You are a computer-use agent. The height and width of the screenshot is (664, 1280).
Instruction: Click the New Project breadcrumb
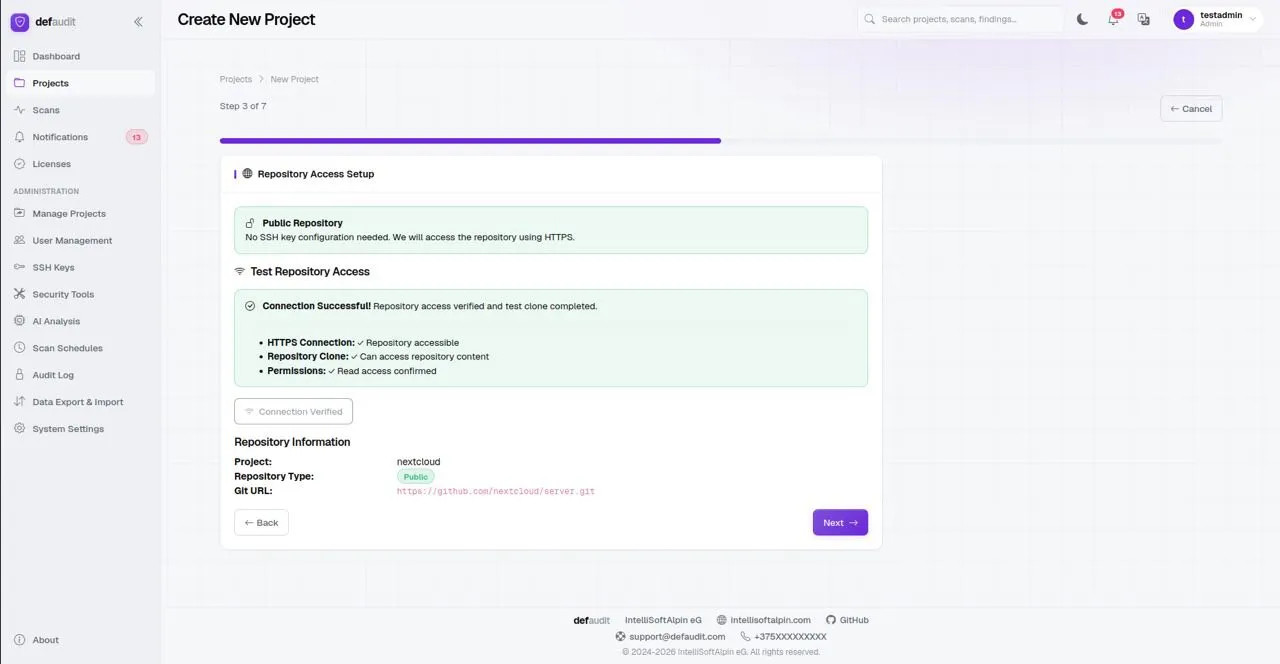(295, 79)
